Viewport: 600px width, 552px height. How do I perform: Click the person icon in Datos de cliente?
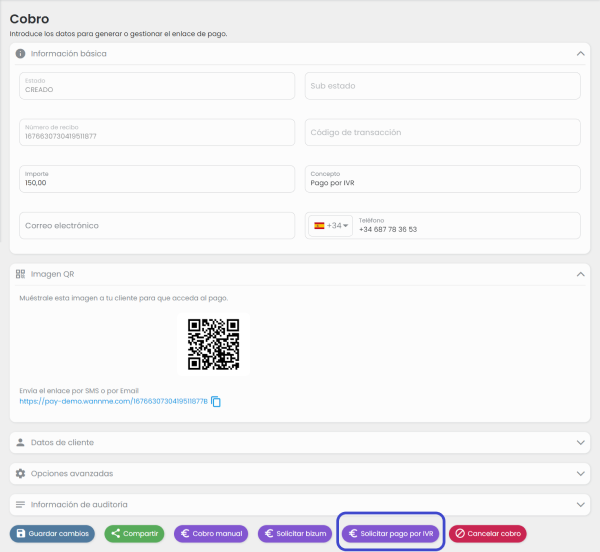(20, 442)
